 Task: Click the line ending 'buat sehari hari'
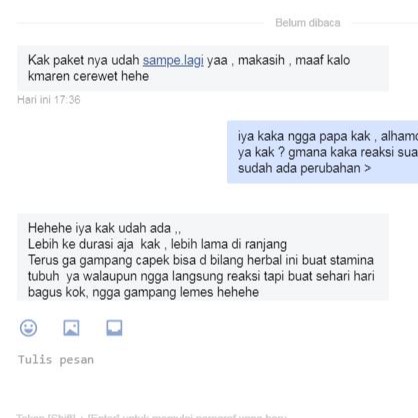pyautogui.click(x=201, y=276)
